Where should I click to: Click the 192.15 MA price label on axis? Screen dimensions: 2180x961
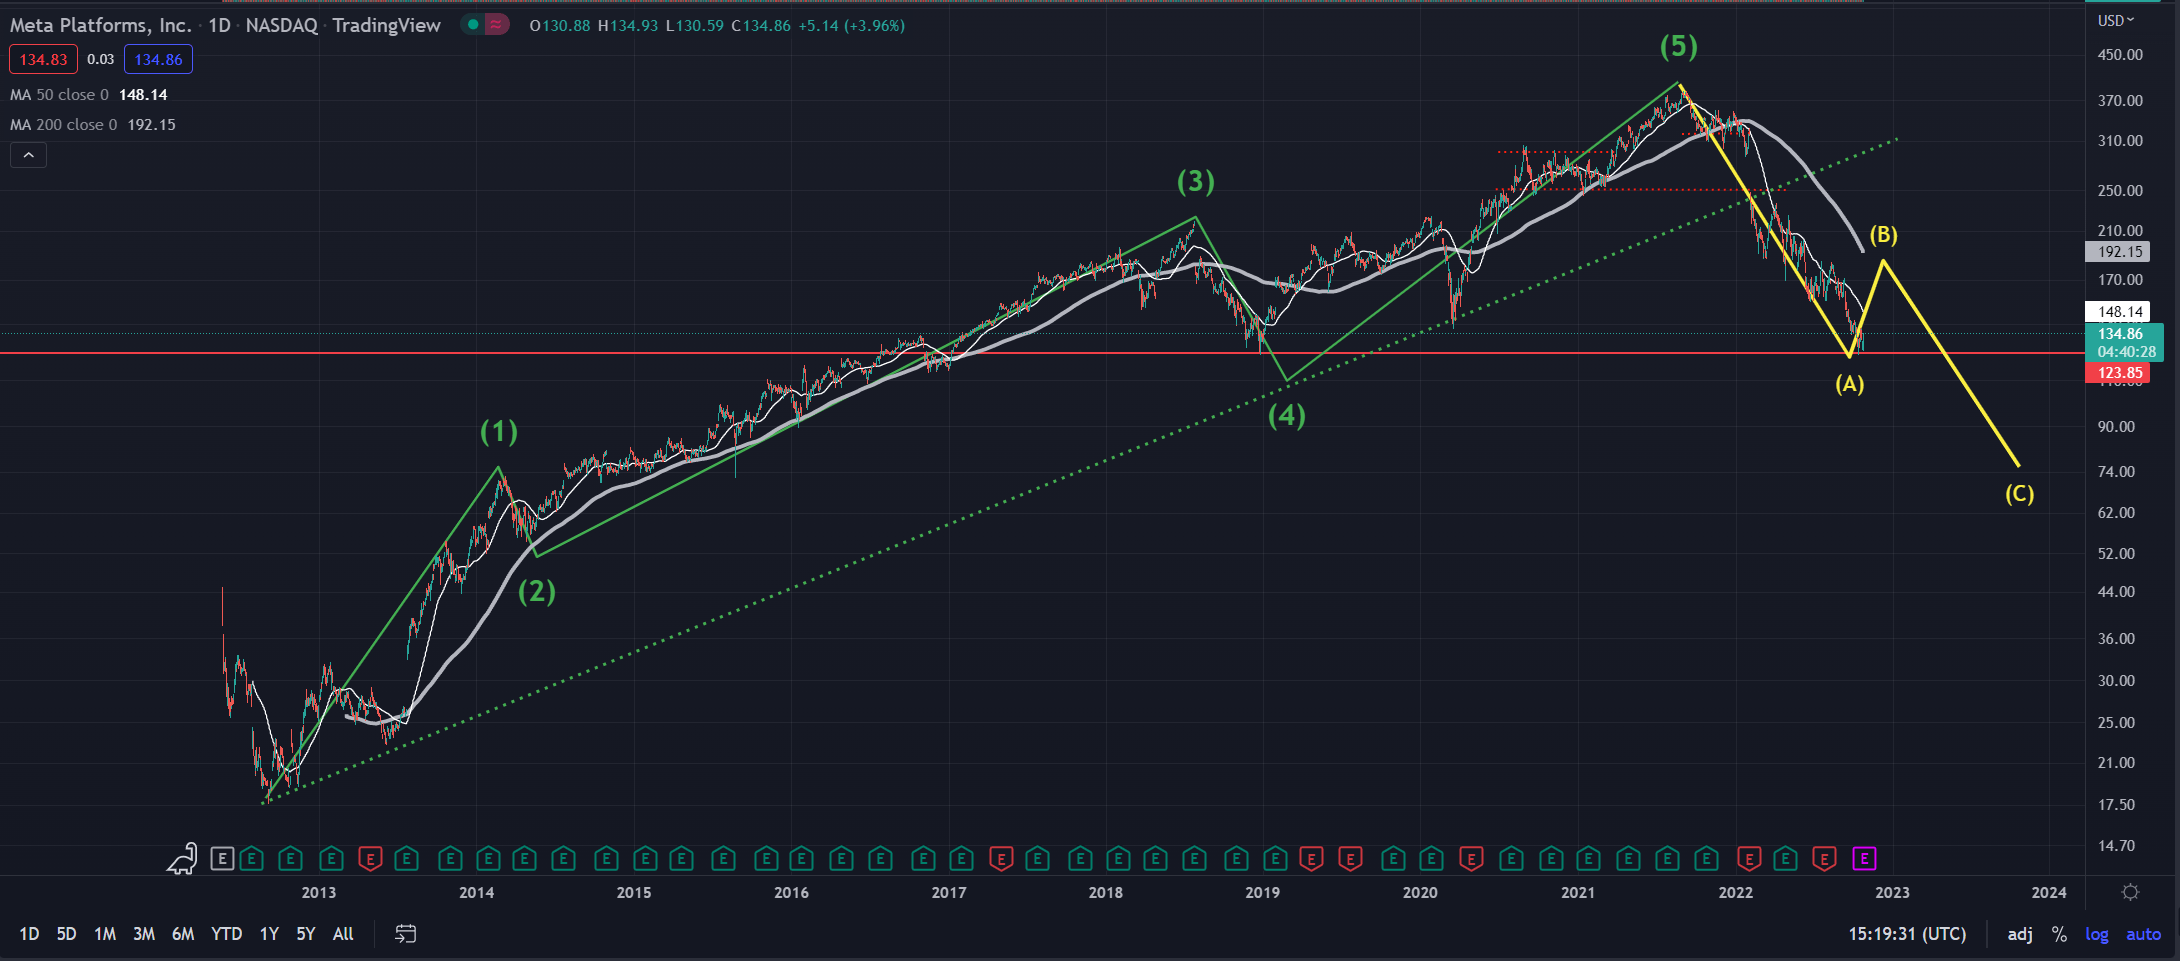click(x=2119, y=252)
